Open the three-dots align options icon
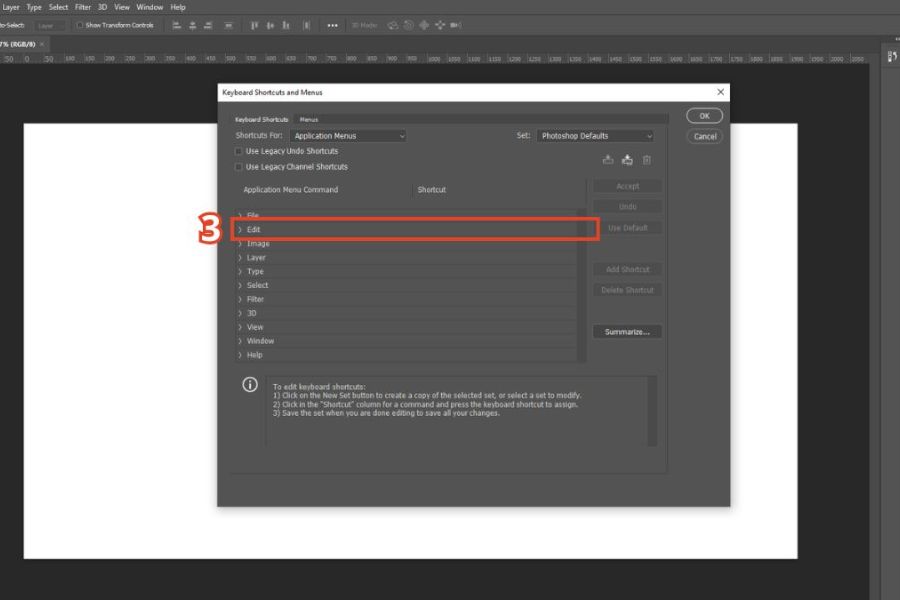This screenshot has height=600, width=900. click(x=332, y=25)
